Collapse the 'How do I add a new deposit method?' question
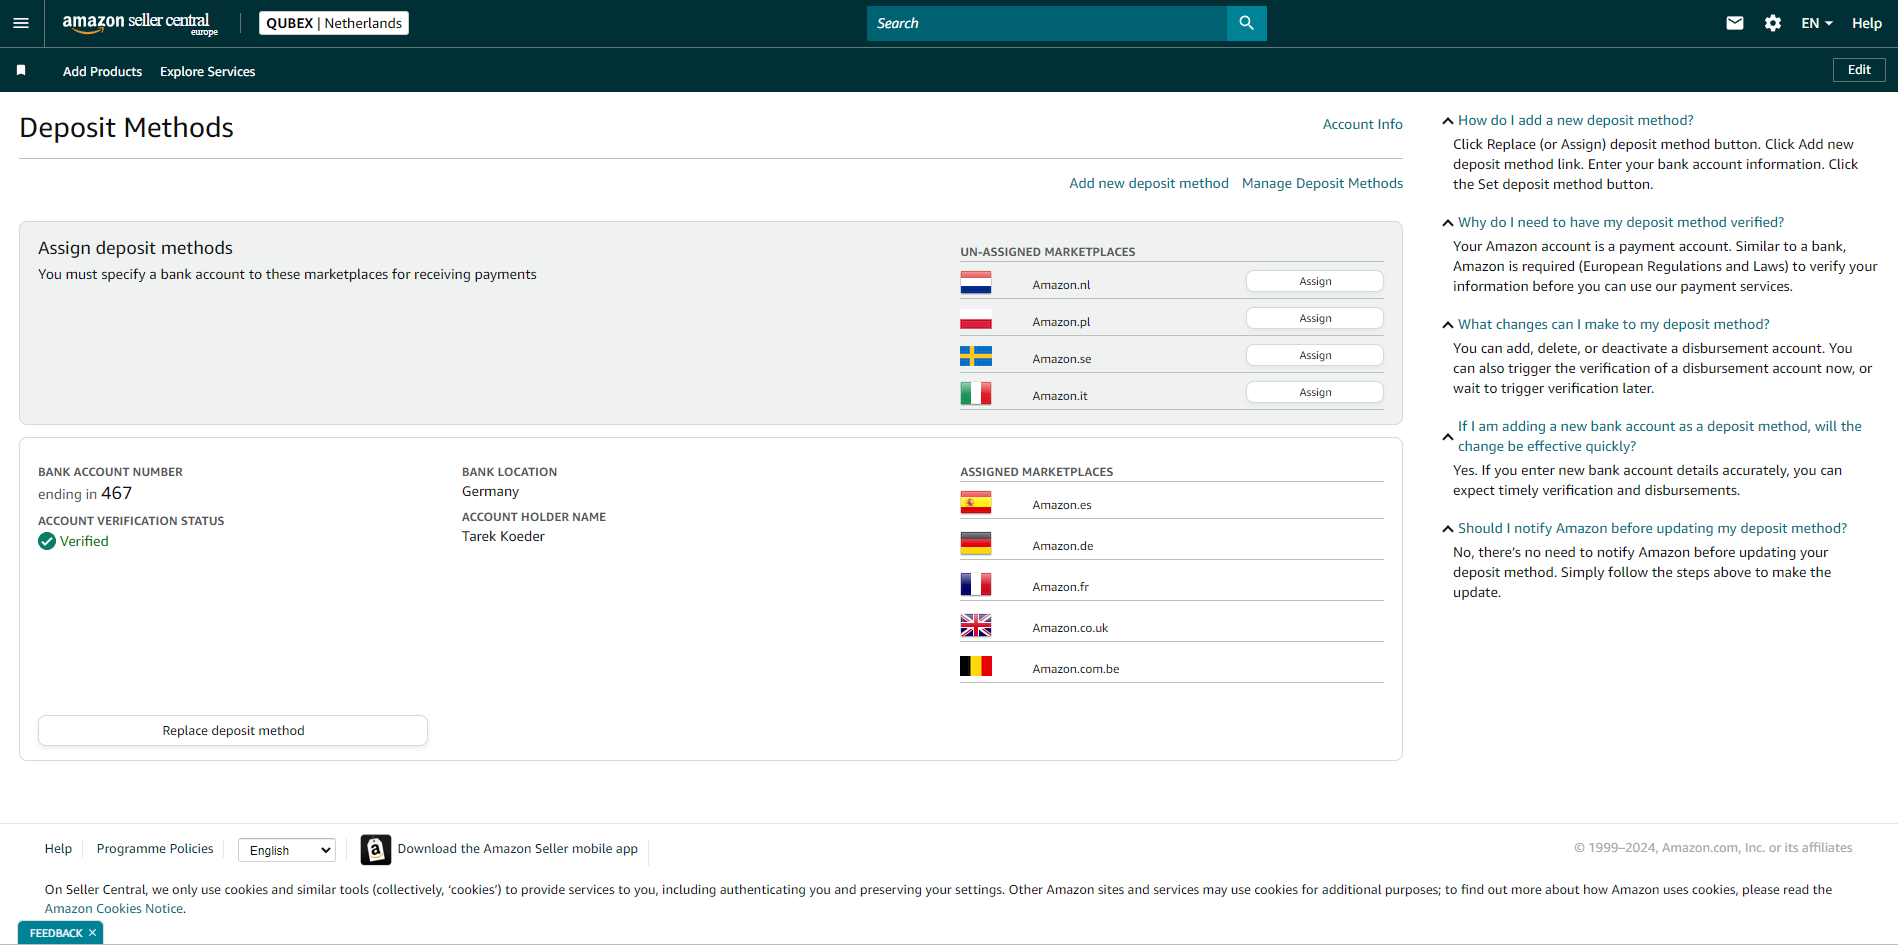This screenshot has width=1898, height=945. pyautogui.click(x=1447, y=121)
